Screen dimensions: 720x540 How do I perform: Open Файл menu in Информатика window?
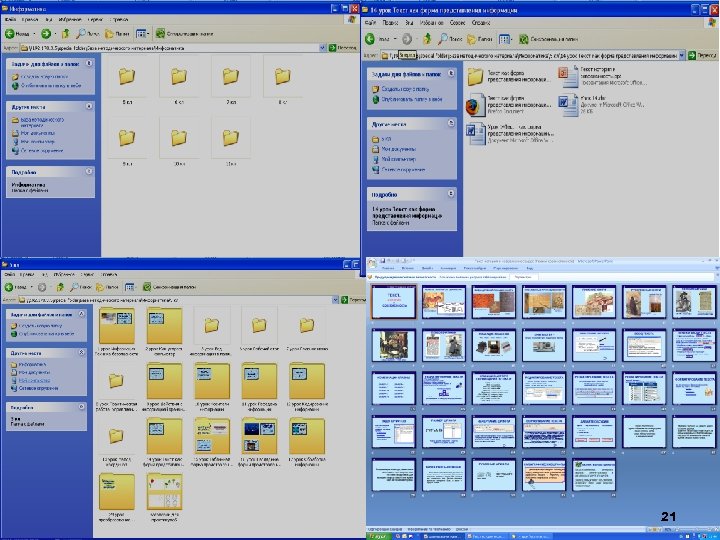pos(10,20)
